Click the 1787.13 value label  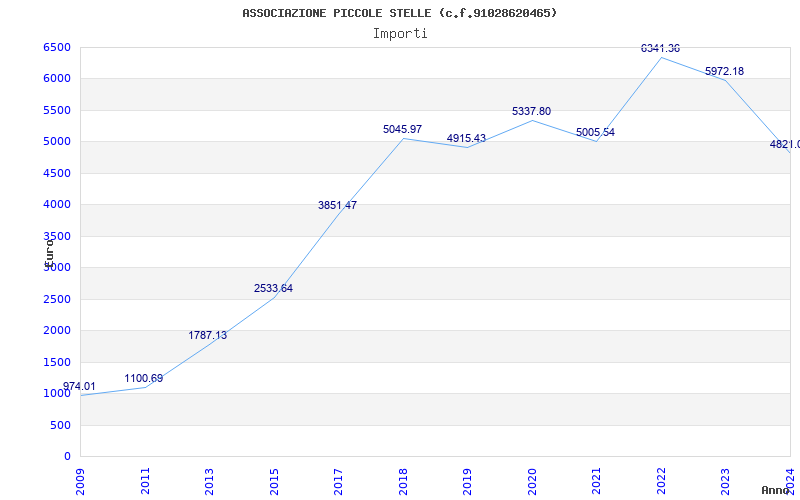[208, 336]
